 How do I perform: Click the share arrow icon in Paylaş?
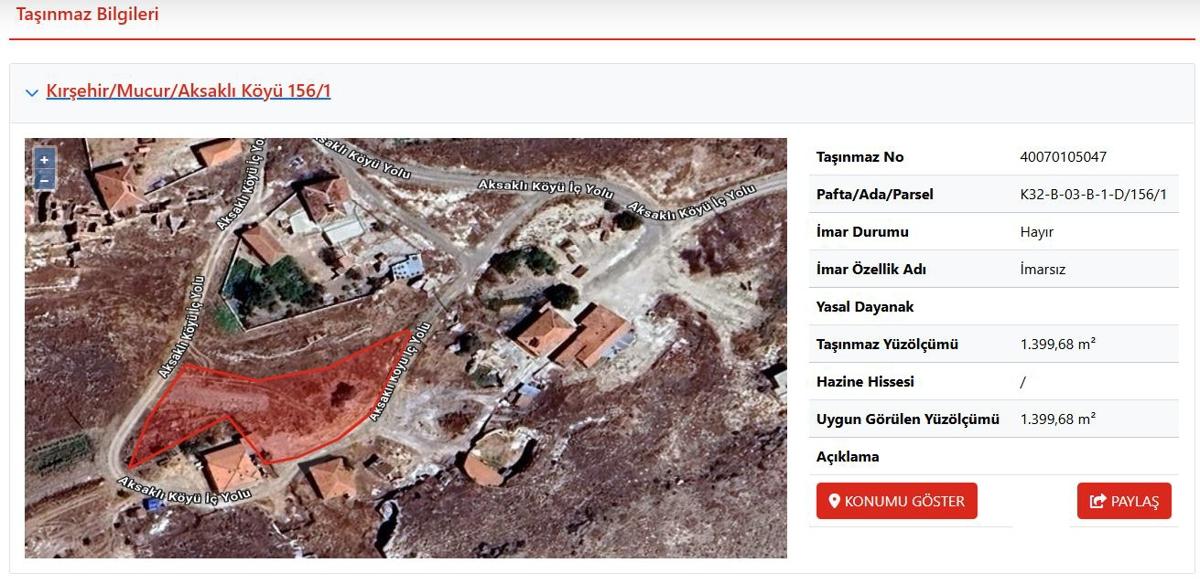(1097, 501)
